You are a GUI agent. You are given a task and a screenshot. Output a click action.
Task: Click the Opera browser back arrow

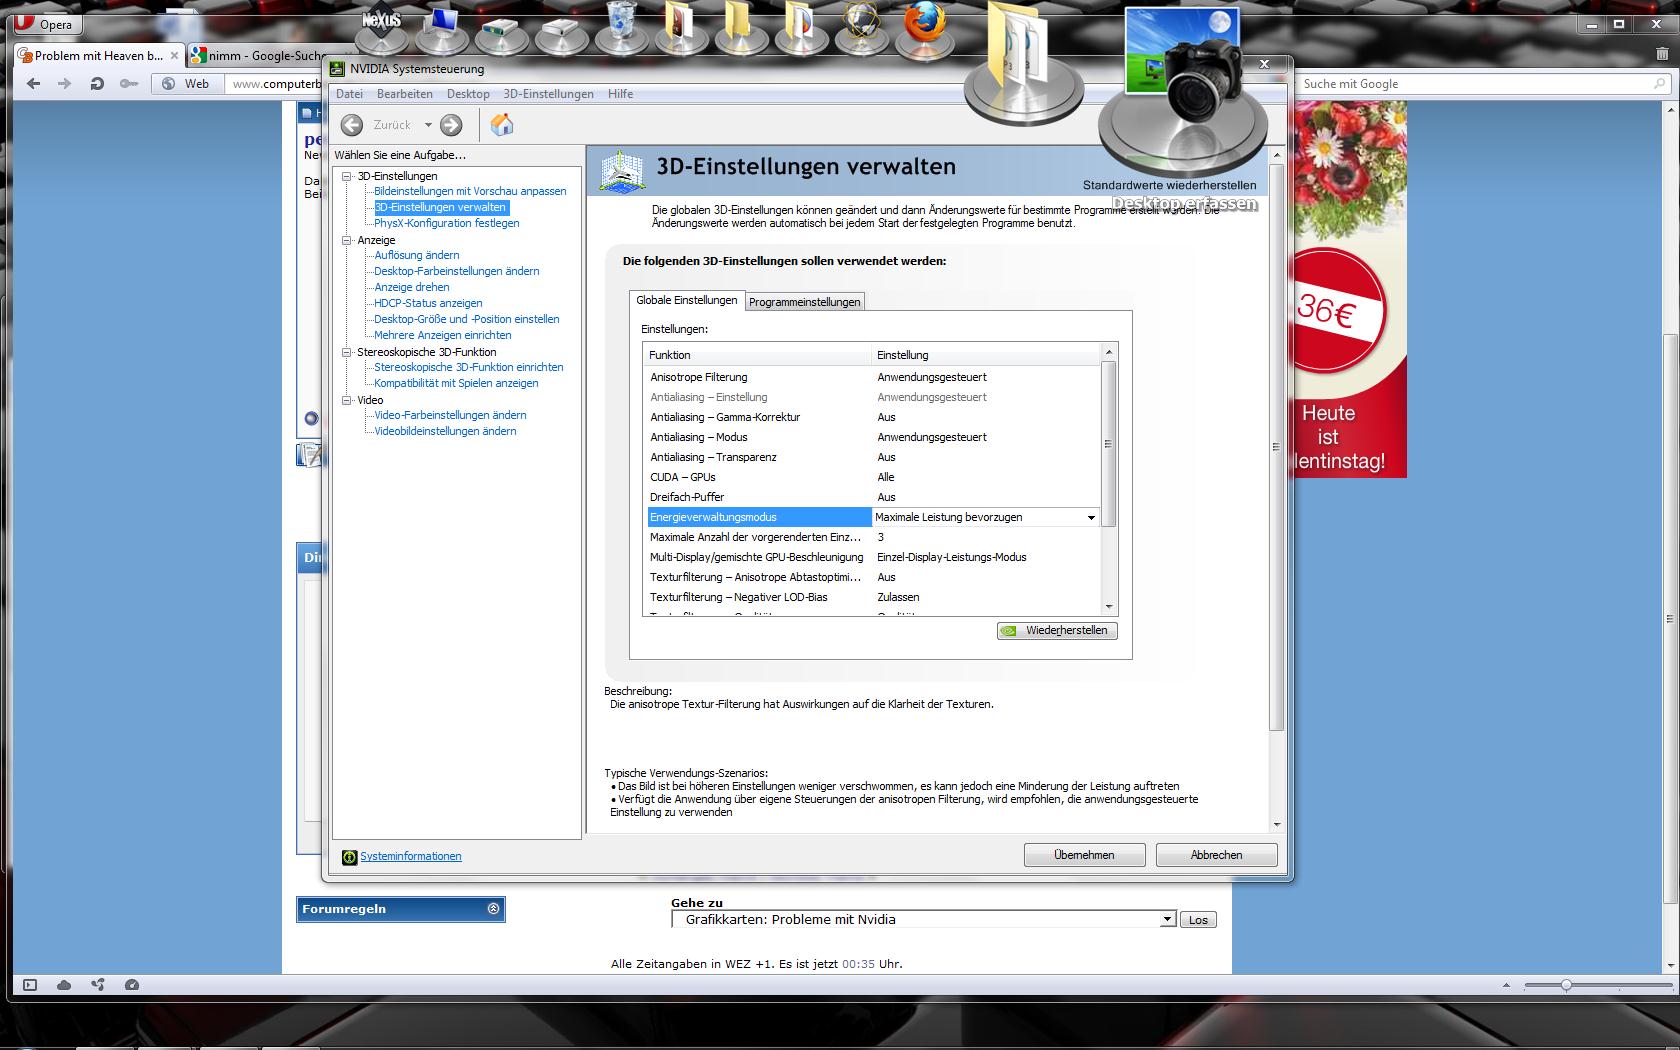tap(33, 84)
